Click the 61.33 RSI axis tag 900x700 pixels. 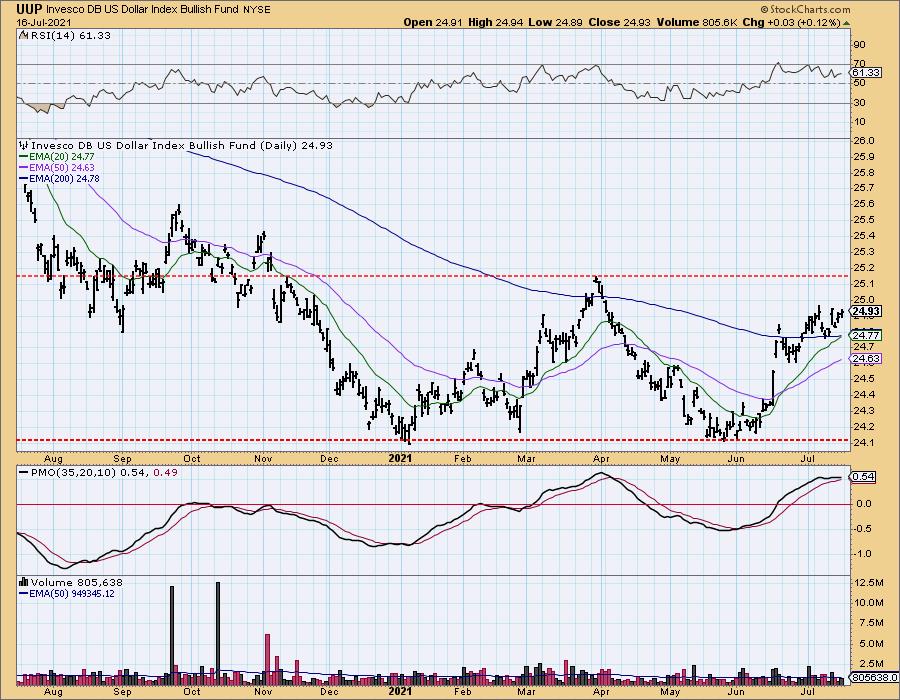(866, 72)
